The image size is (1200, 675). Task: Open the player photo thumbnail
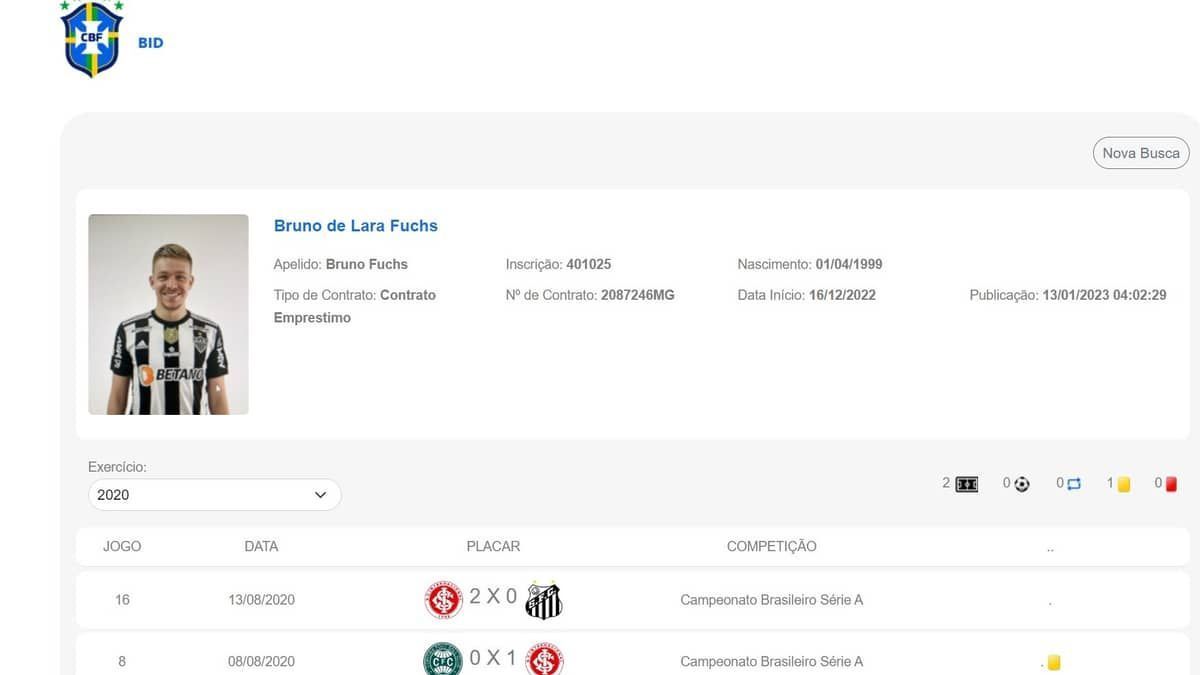[168, 314]
